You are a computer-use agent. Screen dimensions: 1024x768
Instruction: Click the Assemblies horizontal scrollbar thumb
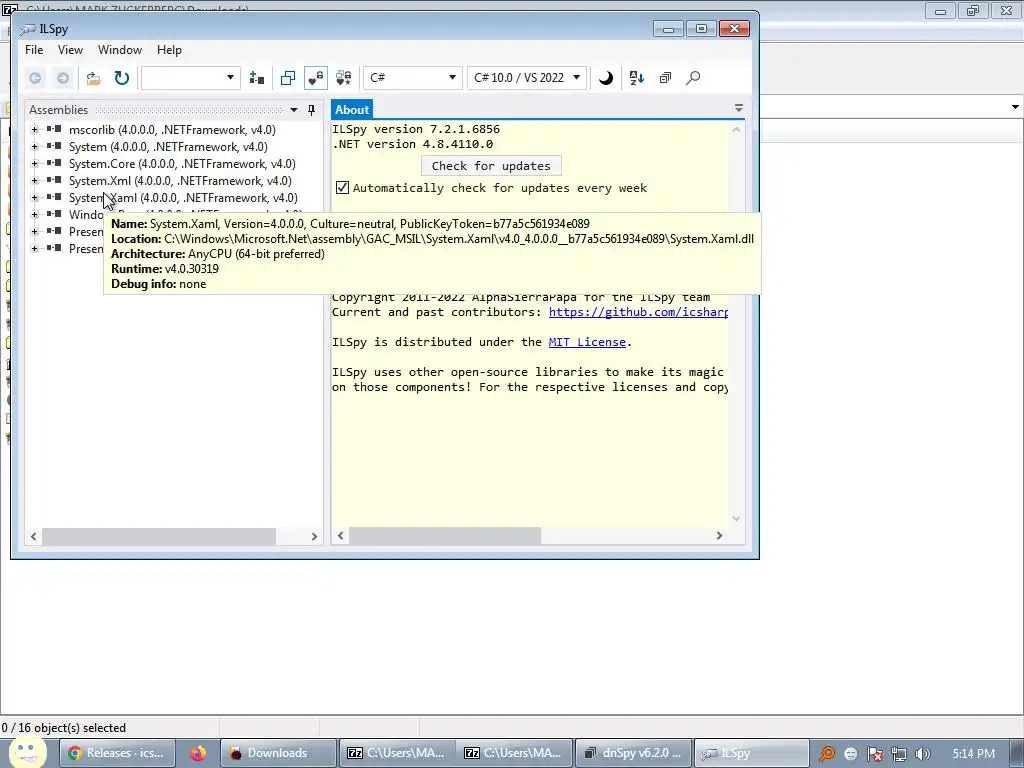coord(159,536)
